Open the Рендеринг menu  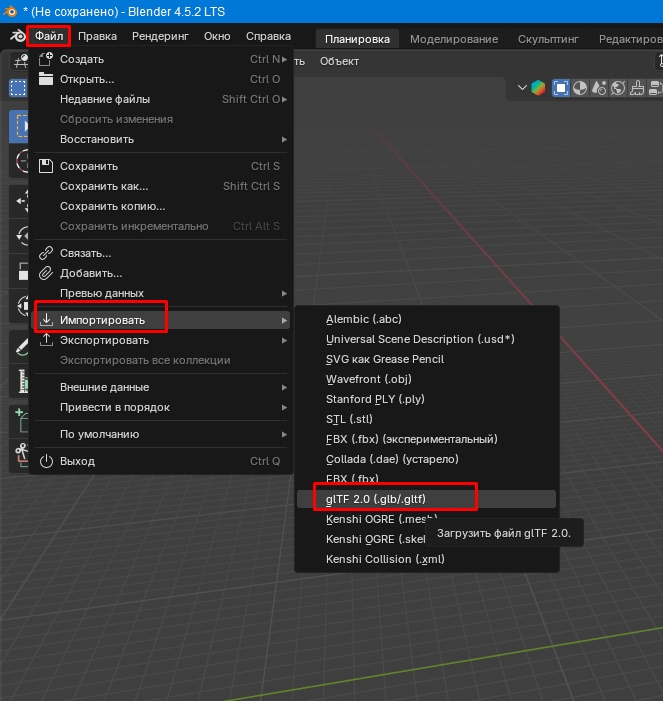(160, 36)
